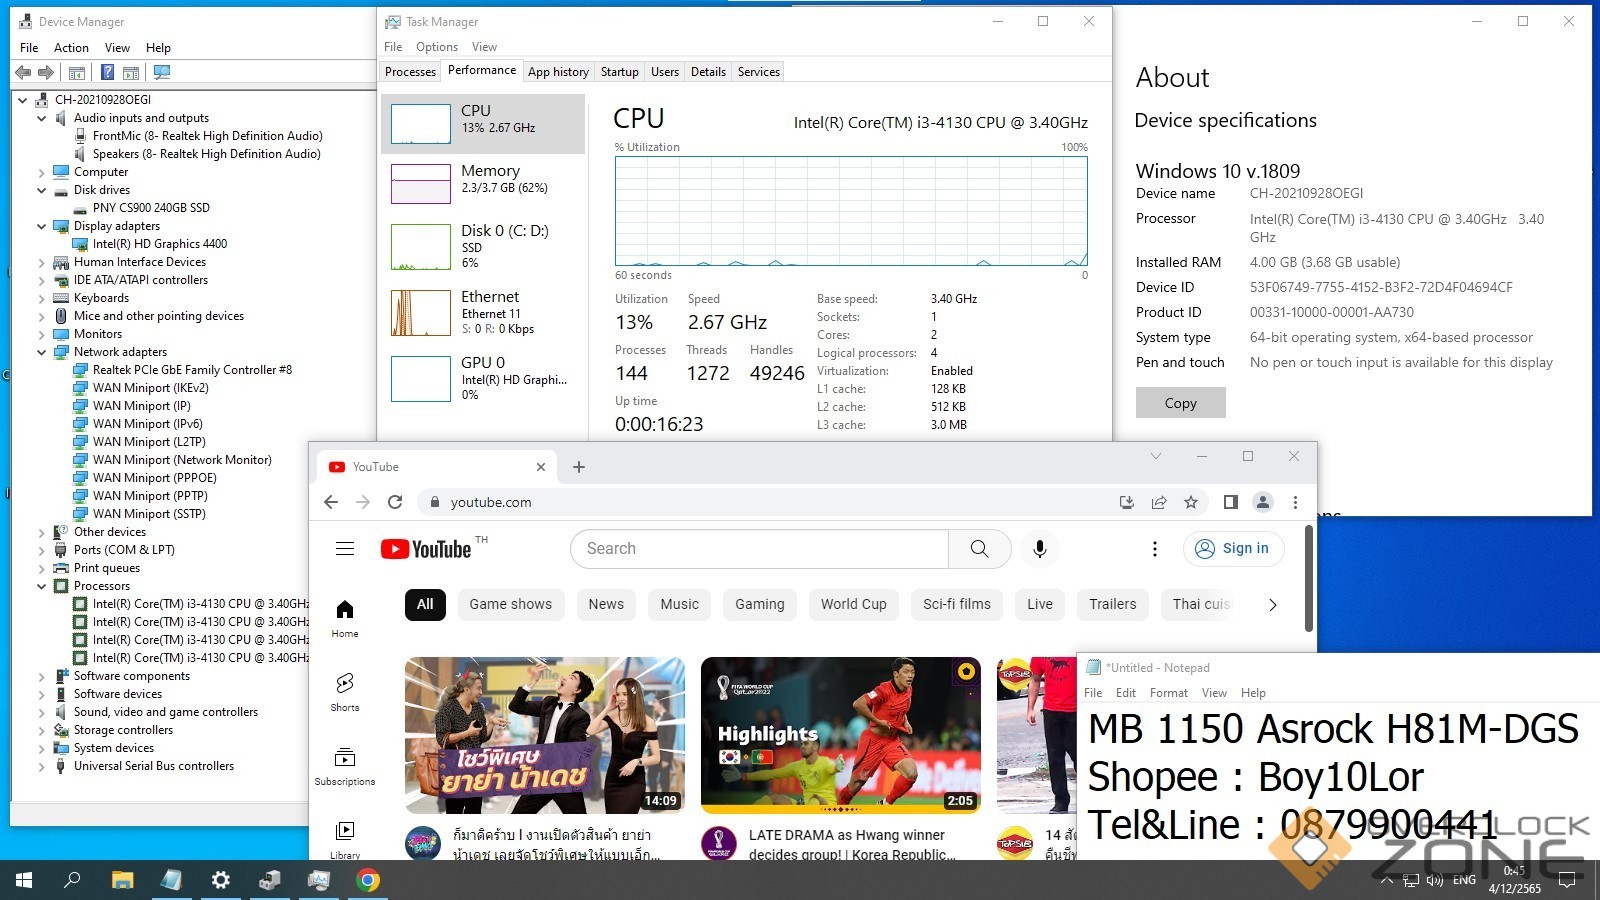Click the YouTube voice search microphone icon
The width and height of the screenshot is (1600, 900).
pos(1040,549)
